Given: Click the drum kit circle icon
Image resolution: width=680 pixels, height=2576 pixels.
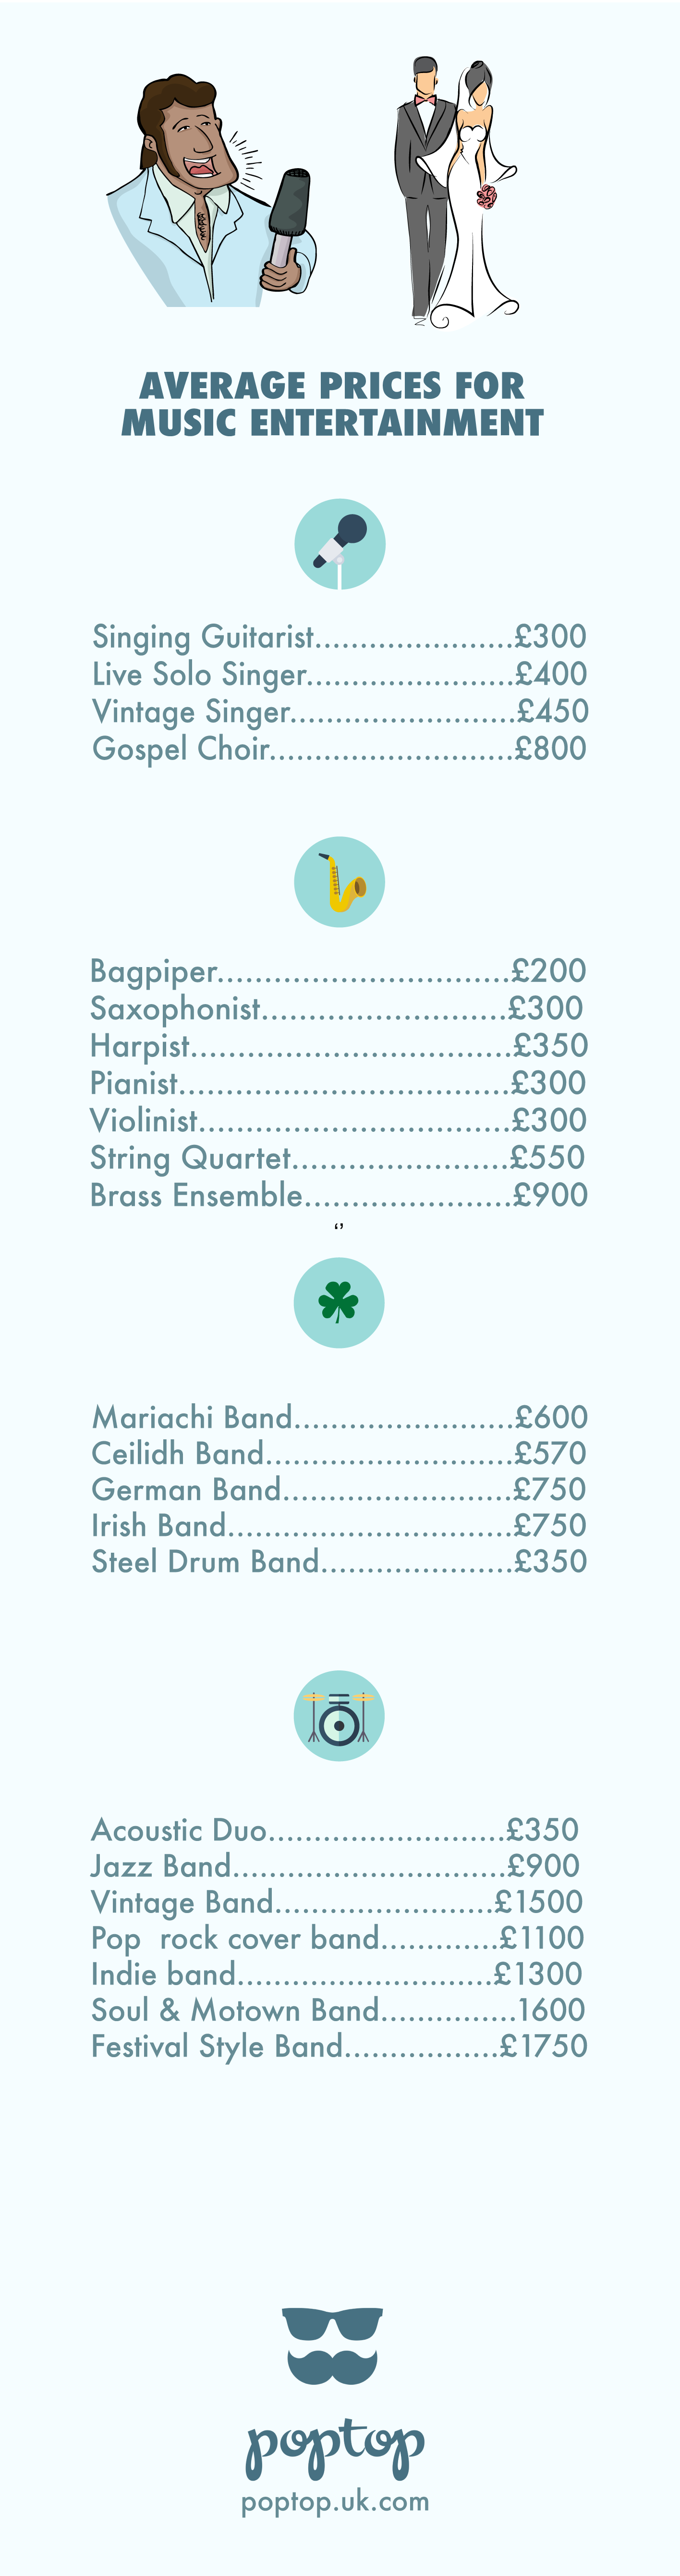Looking at the screenshot, I should (x=339, y=1715).
